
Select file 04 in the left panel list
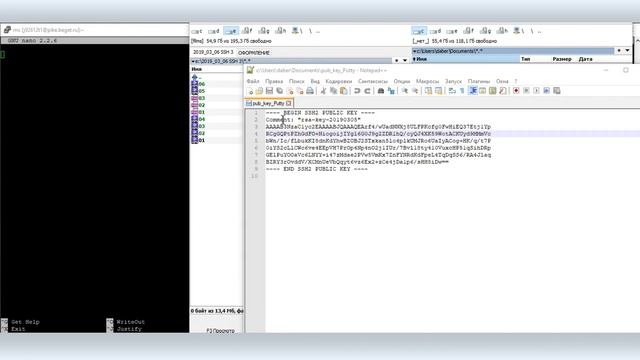tap(198, 119)
